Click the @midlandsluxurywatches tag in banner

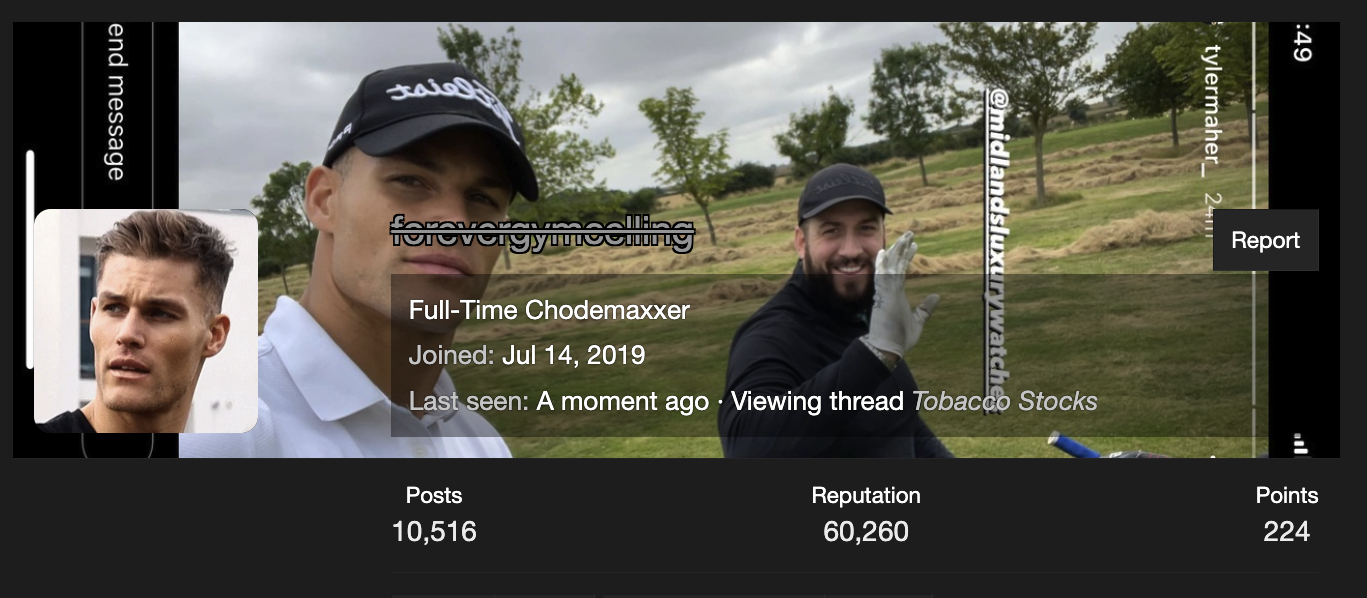coord(999,247)
